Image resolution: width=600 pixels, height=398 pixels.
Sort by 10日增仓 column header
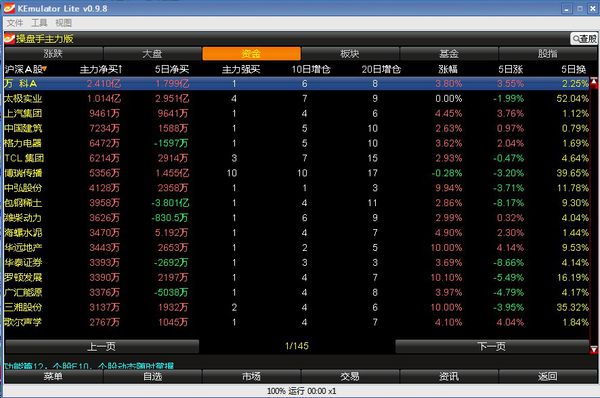[x=311, y=69]
